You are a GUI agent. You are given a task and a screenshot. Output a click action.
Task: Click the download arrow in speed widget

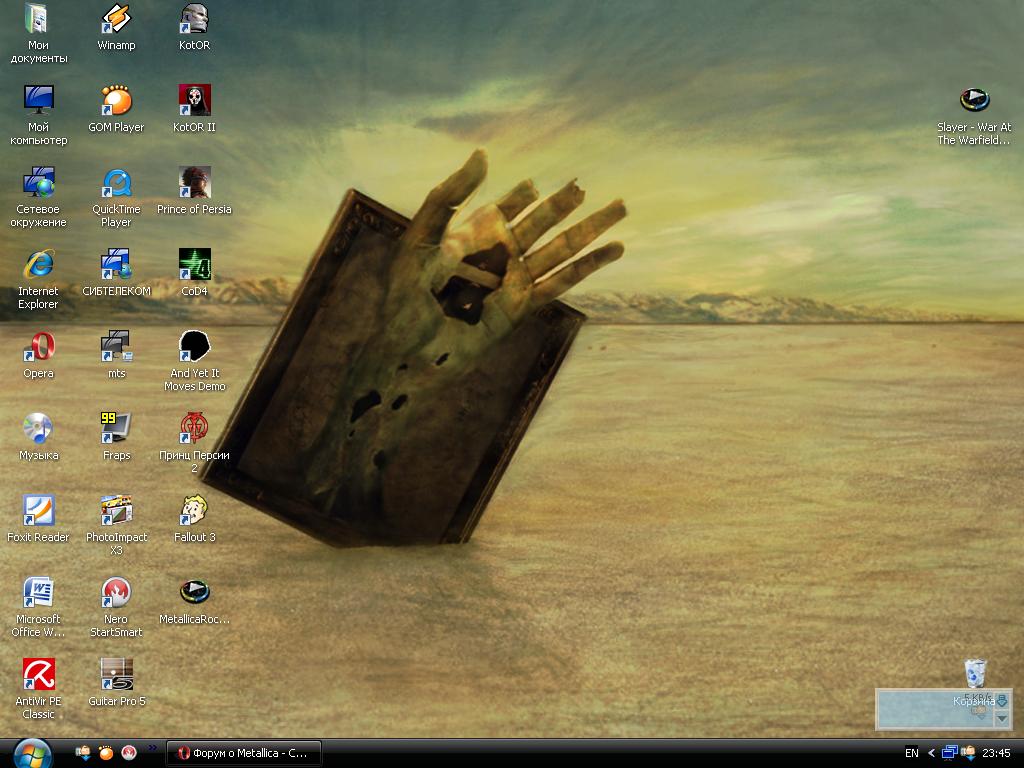click(1002, 701)
